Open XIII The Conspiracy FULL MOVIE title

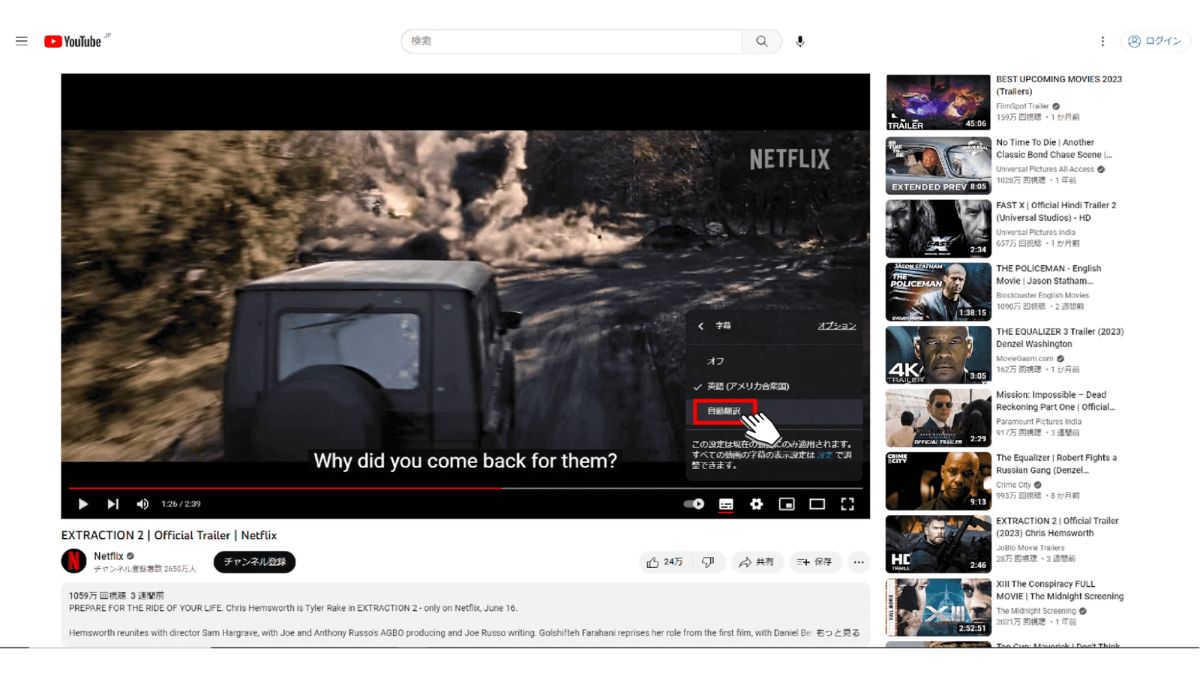[x=1060, y=590]
